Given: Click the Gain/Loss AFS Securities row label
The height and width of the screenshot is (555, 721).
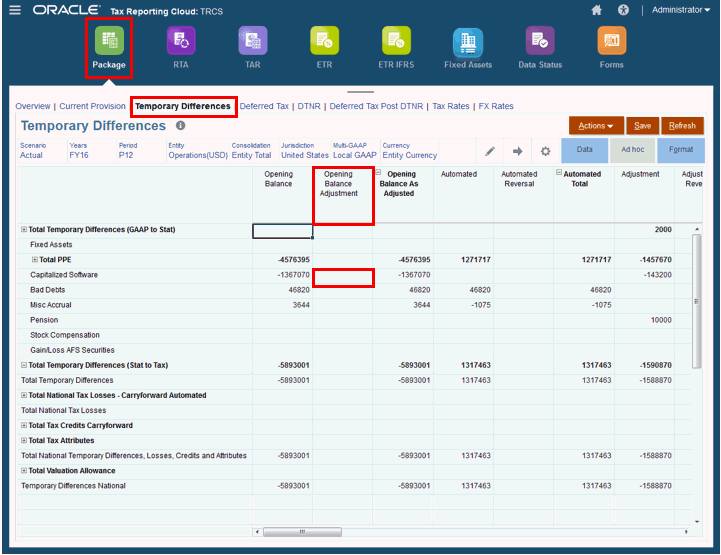Looking at the screenshot, I should pyautogui.click(x=72, y=350).
